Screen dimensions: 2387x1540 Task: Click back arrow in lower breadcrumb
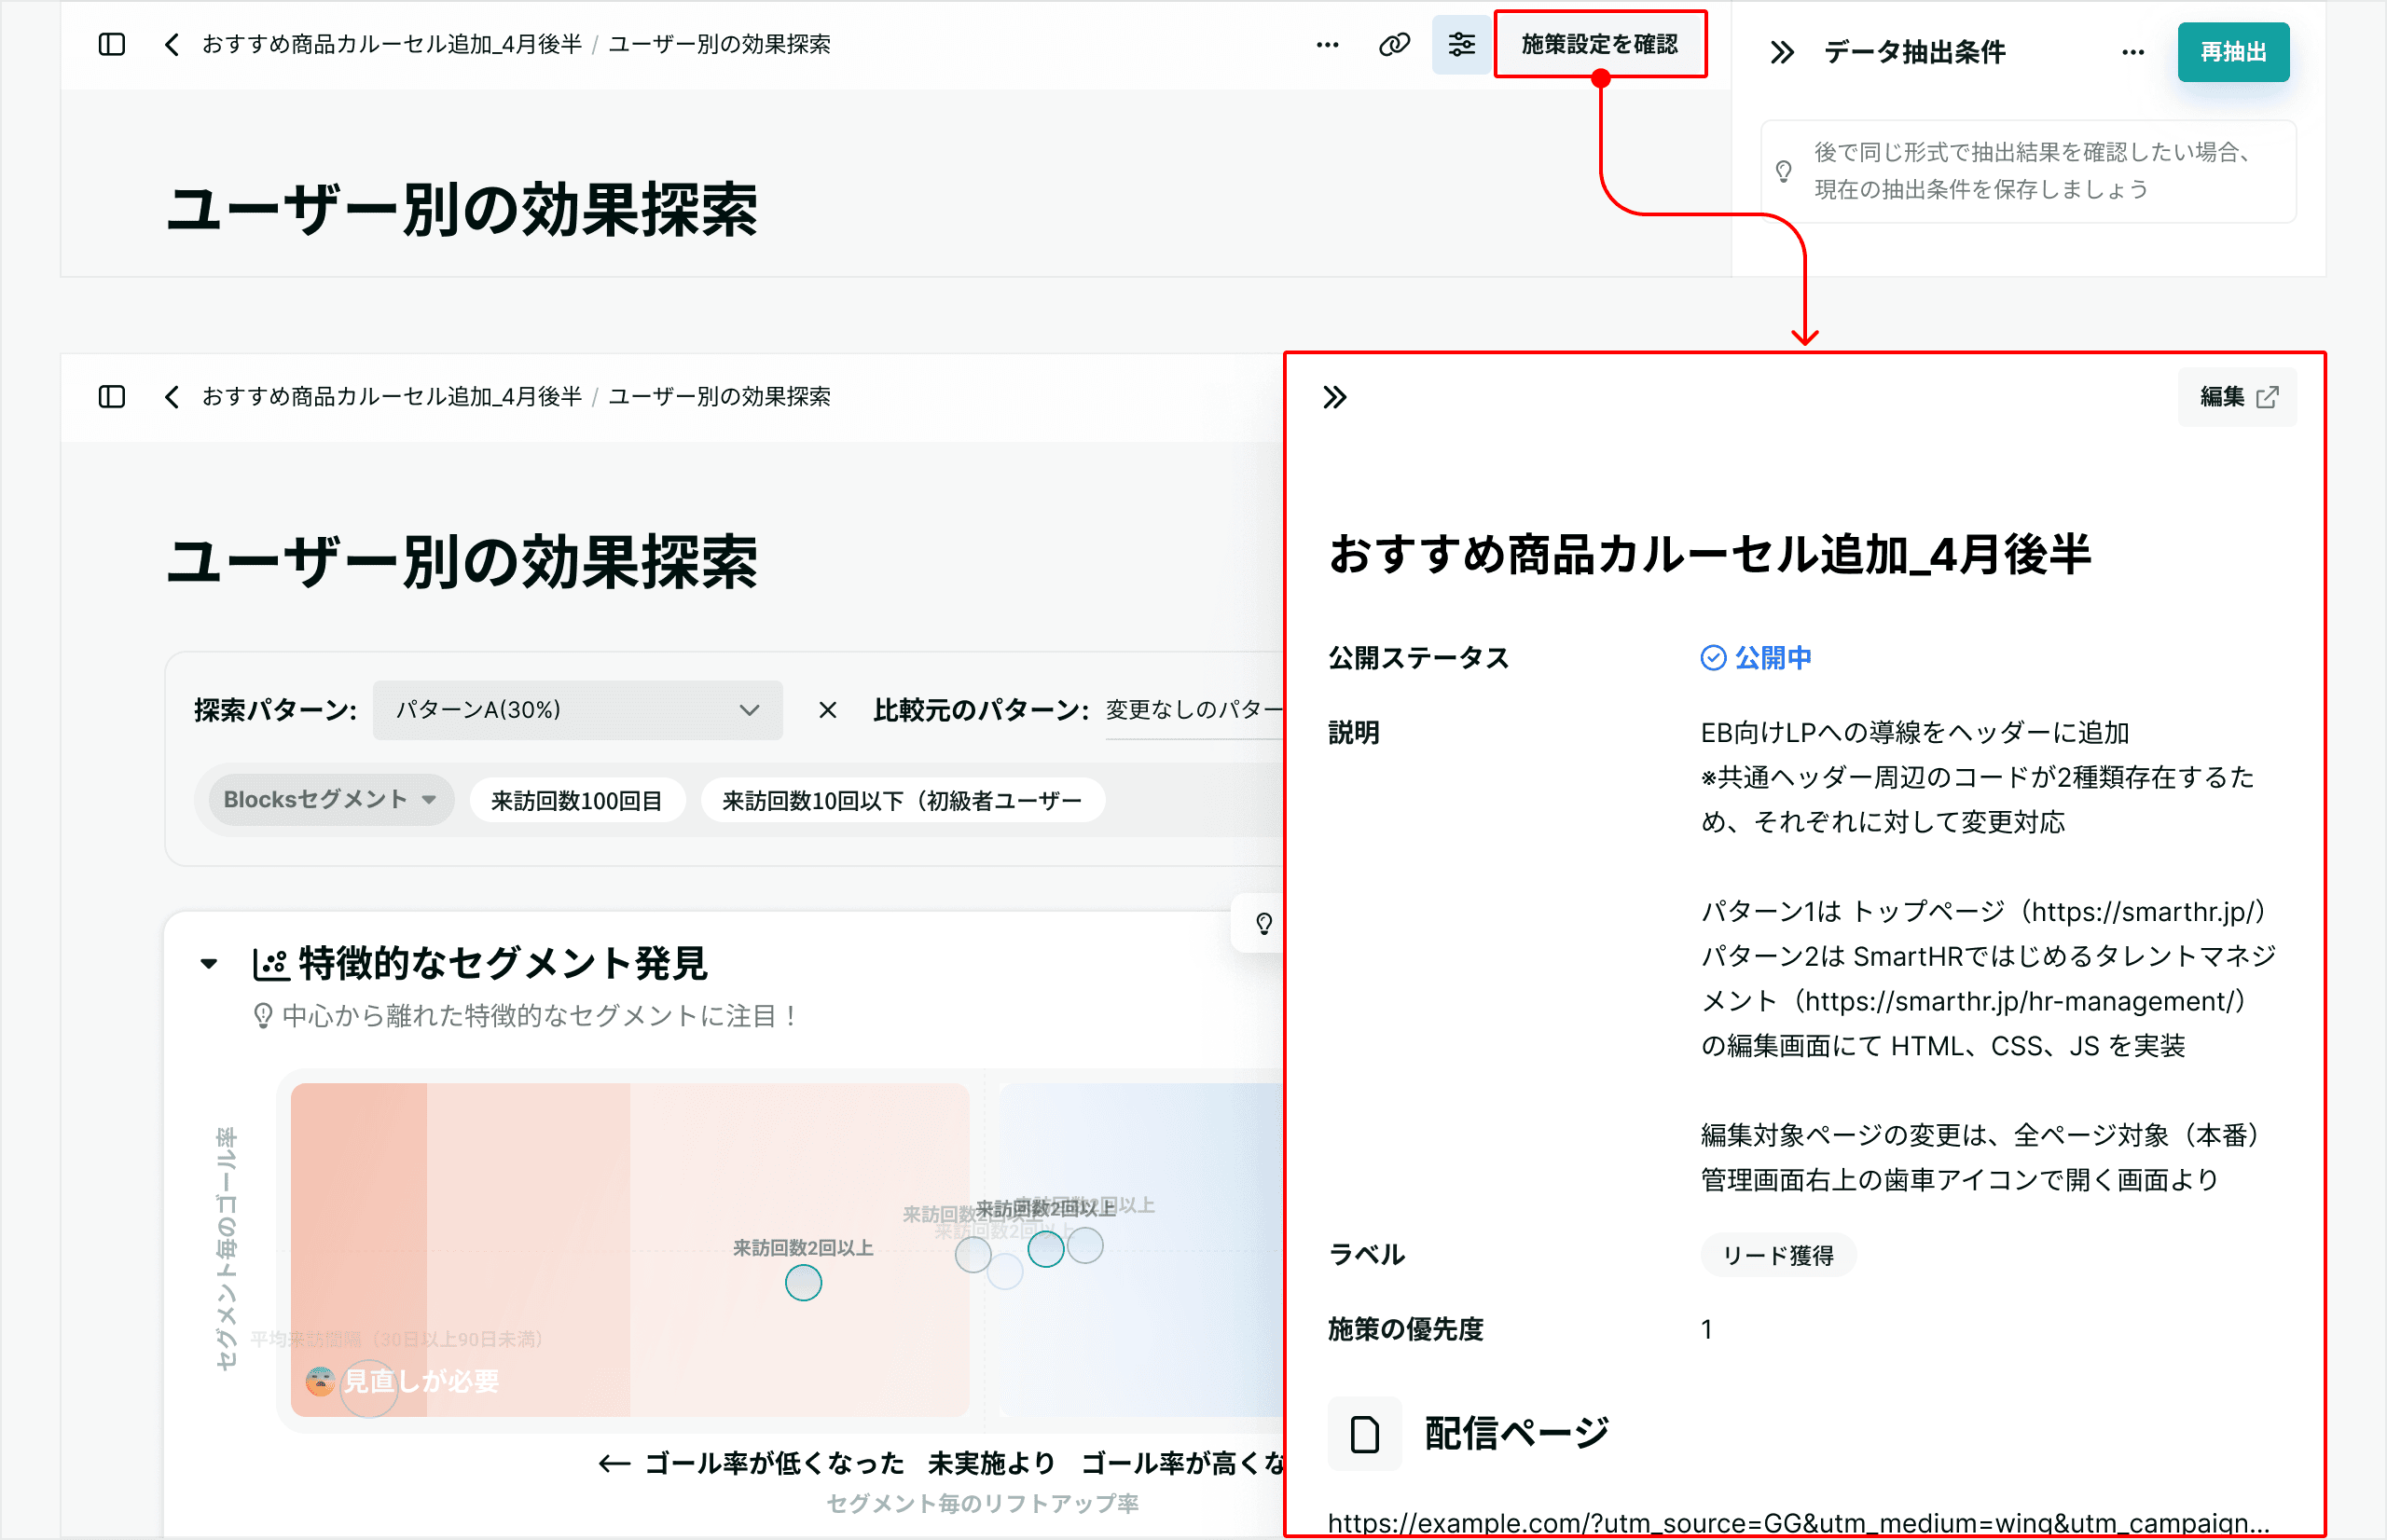172,397
